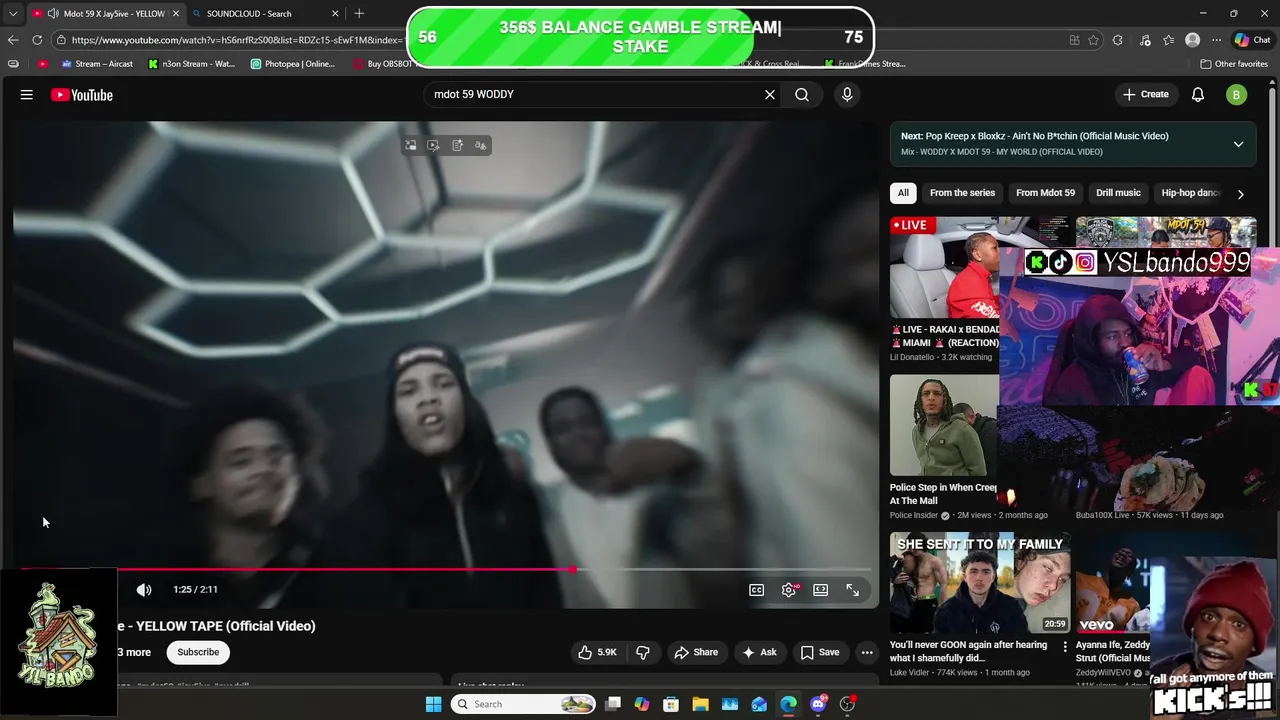Screen dimensions: 1280x720
Task: Click the Create button
Action: (1146, 94)
